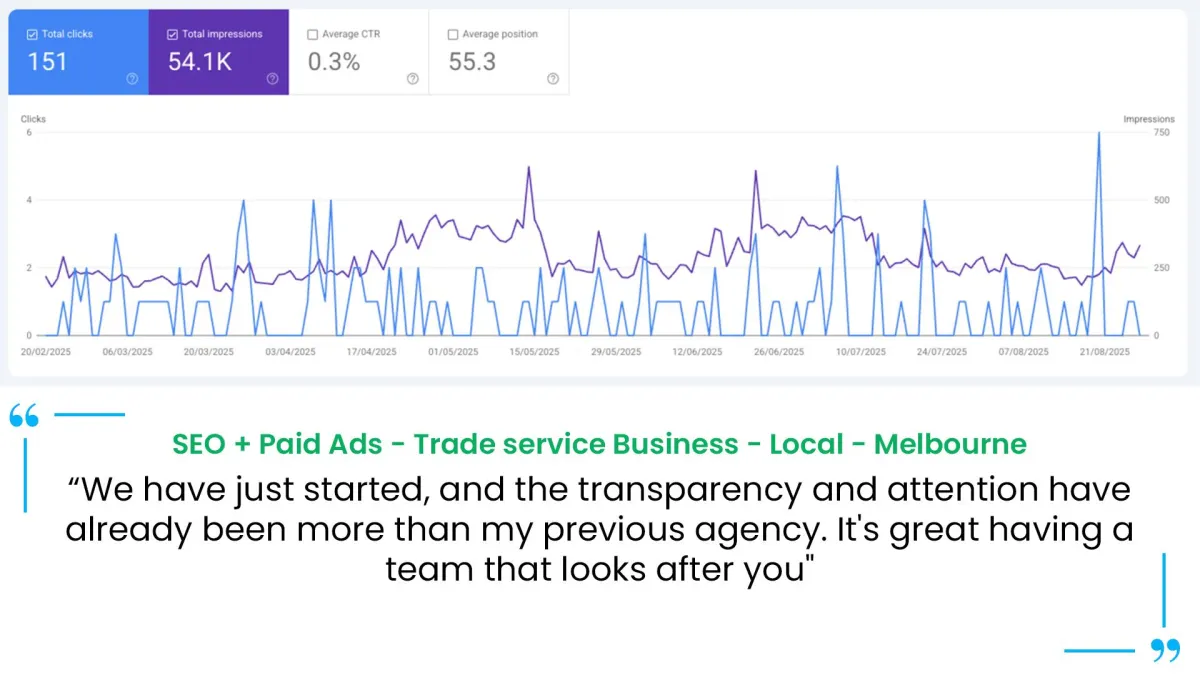
Task: Enable the Average CTR checkbox
Action: 313,34
